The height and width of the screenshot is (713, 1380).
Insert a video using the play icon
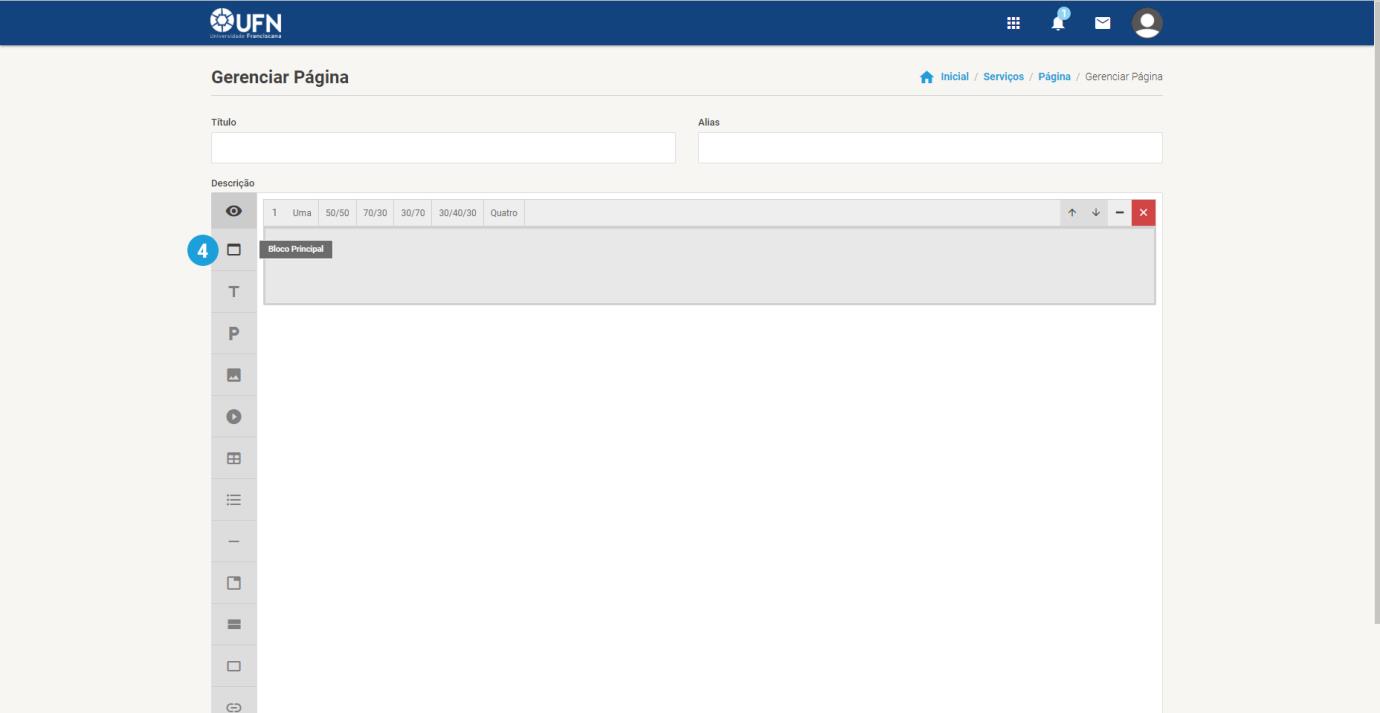point(234,416)
